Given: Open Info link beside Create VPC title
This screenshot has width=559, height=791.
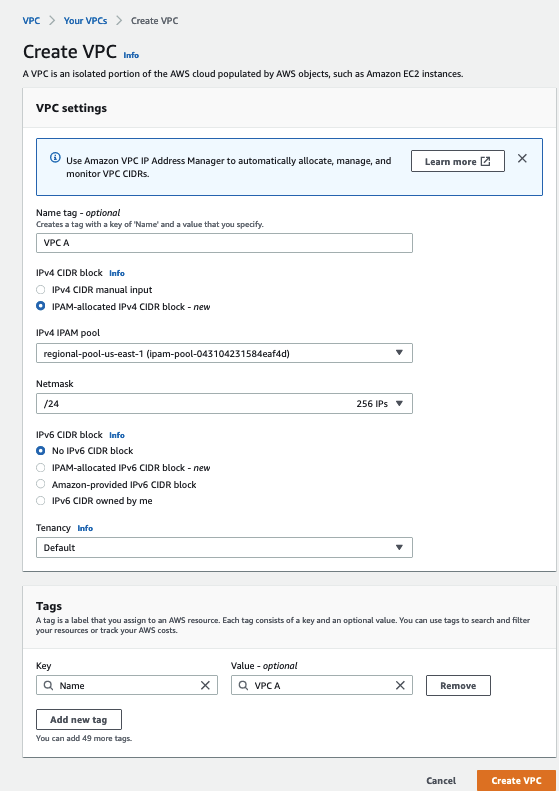Looking at the screenshot, I should (131, 55).
